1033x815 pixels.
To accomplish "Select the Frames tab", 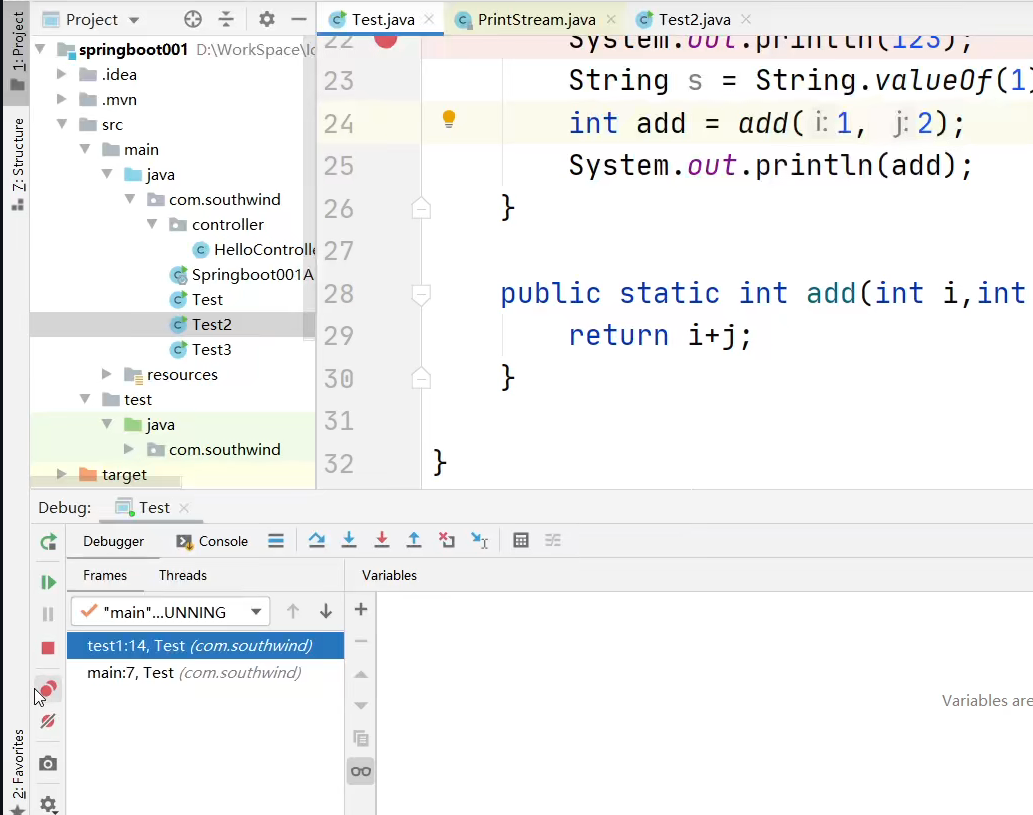I will pos(105,575).
